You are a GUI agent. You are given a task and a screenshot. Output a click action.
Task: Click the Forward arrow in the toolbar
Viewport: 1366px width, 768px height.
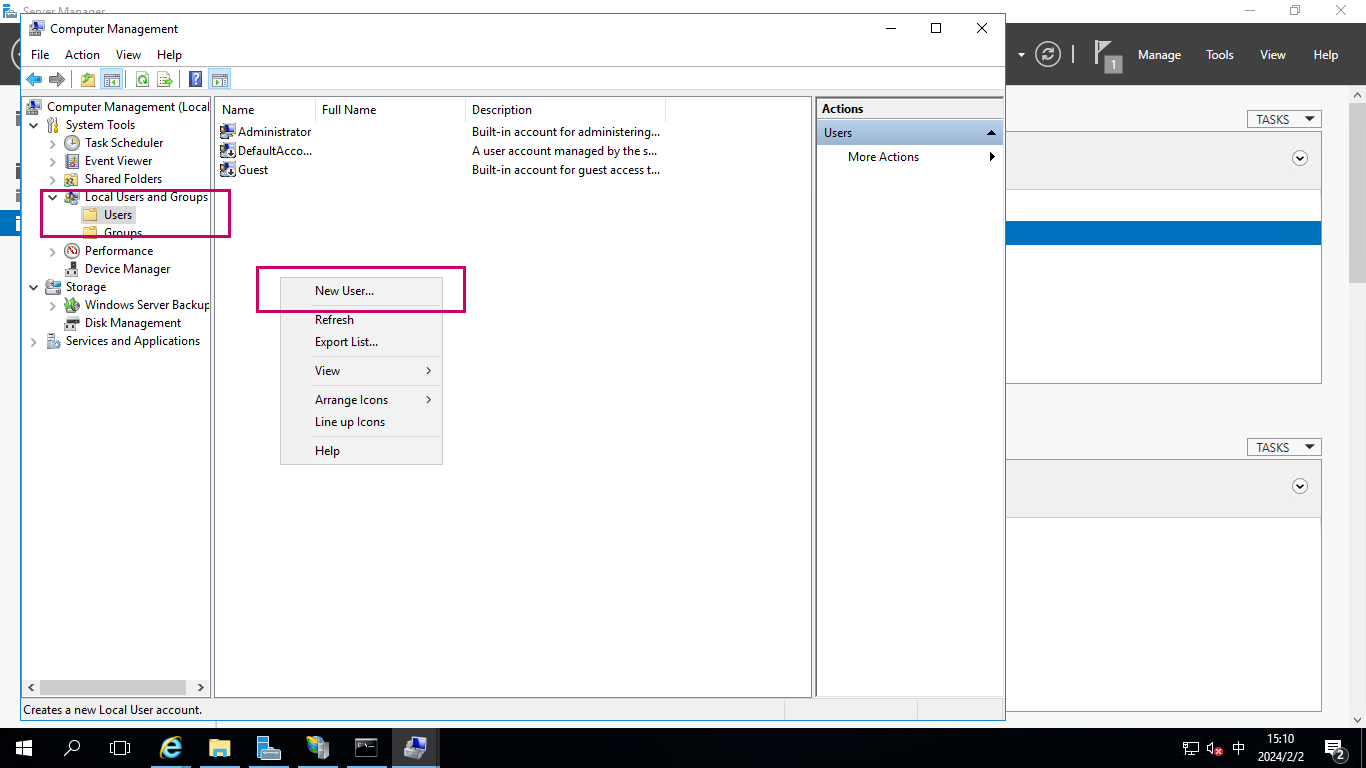tap(57, 80)
